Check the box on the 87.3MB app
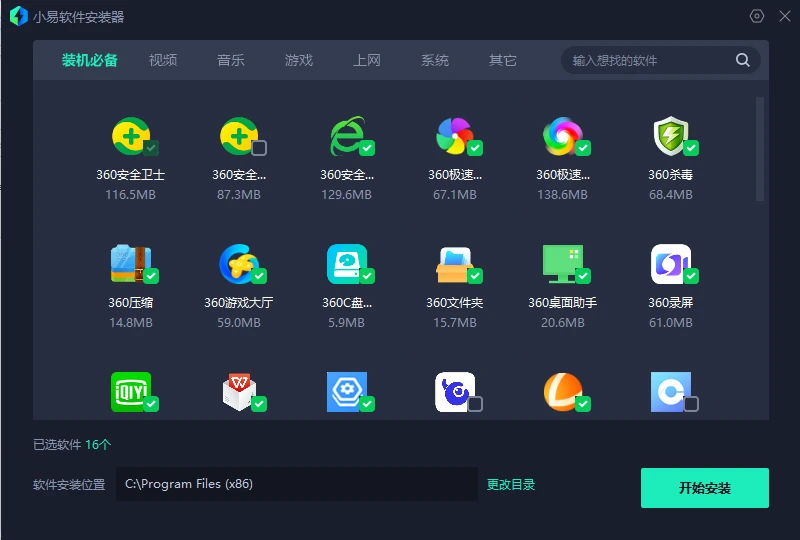The image size is (800, 540). (259, 149)
